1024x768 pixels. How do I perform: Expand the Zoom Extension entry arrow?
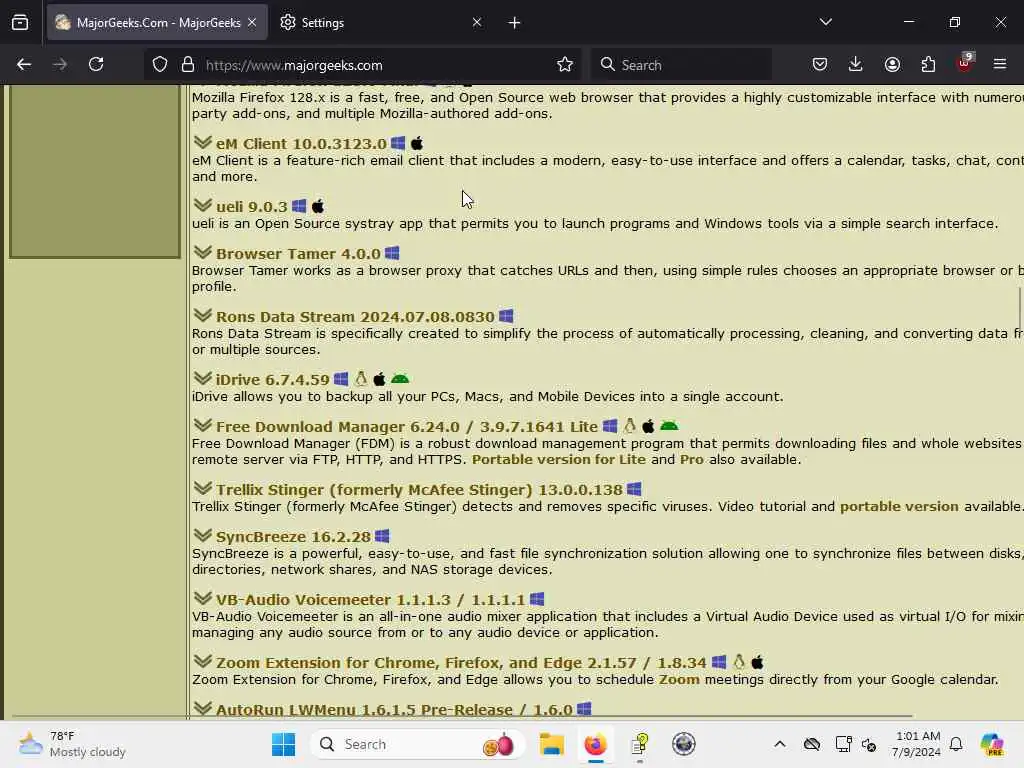tap(202, 662)
